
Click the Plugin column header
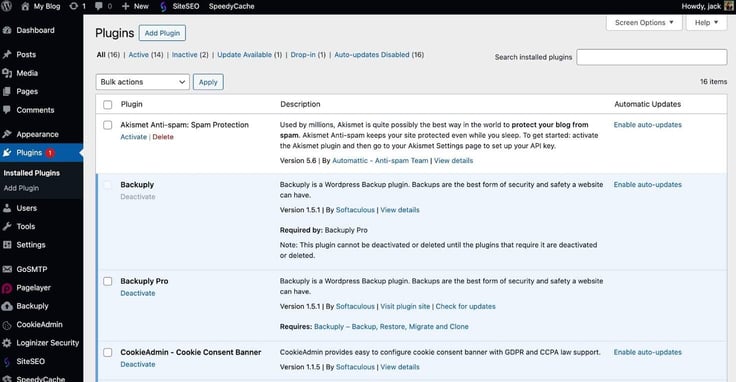click(x=131, y=104)
